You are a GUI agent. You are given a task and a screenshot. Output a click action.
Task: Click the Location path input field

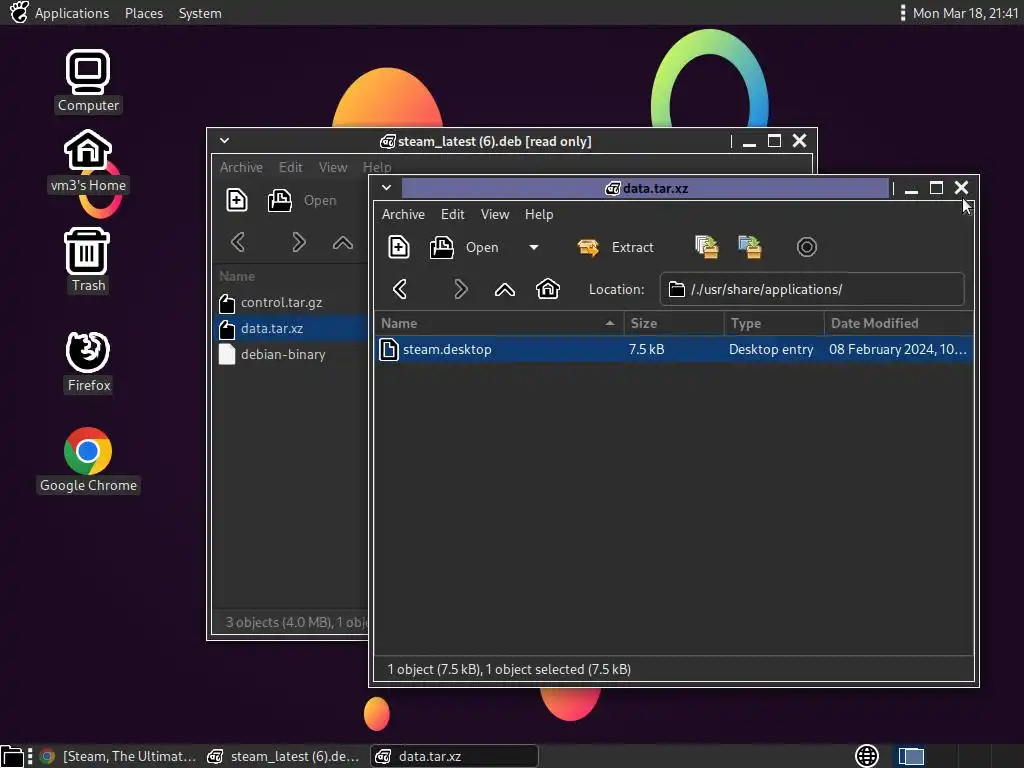[812, 289]
